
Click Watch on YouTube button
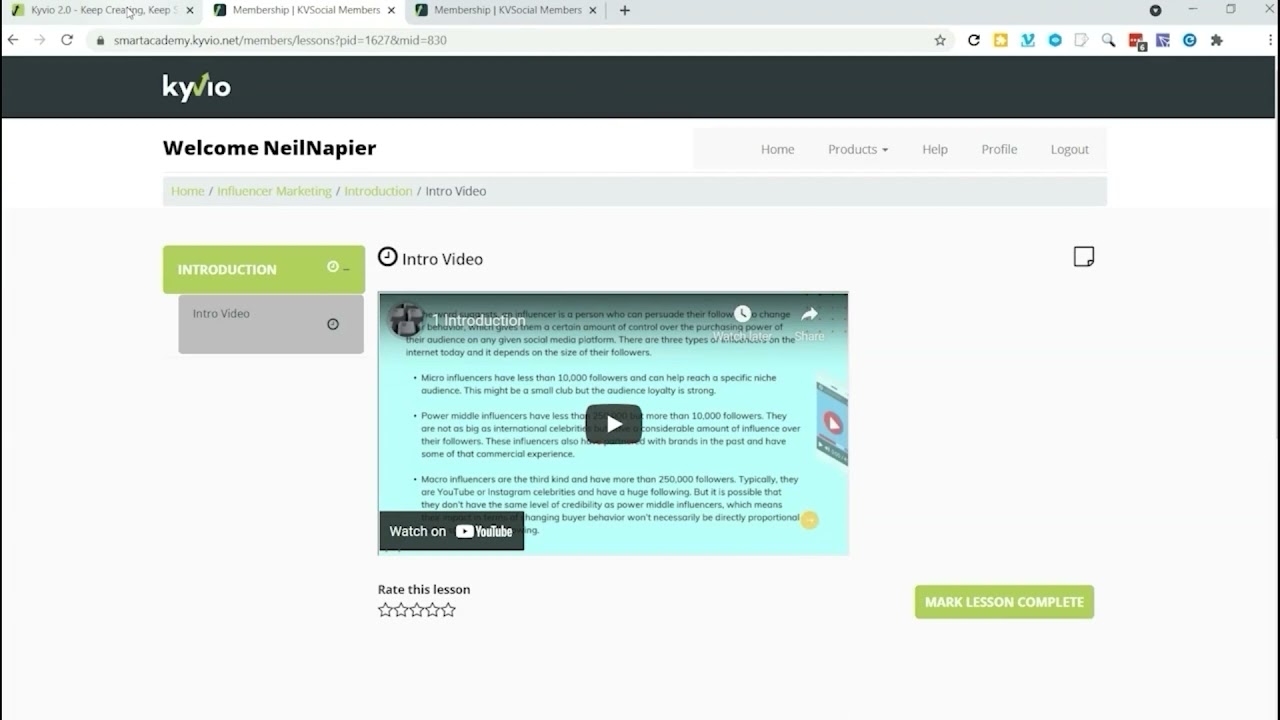tap(451, 531)
